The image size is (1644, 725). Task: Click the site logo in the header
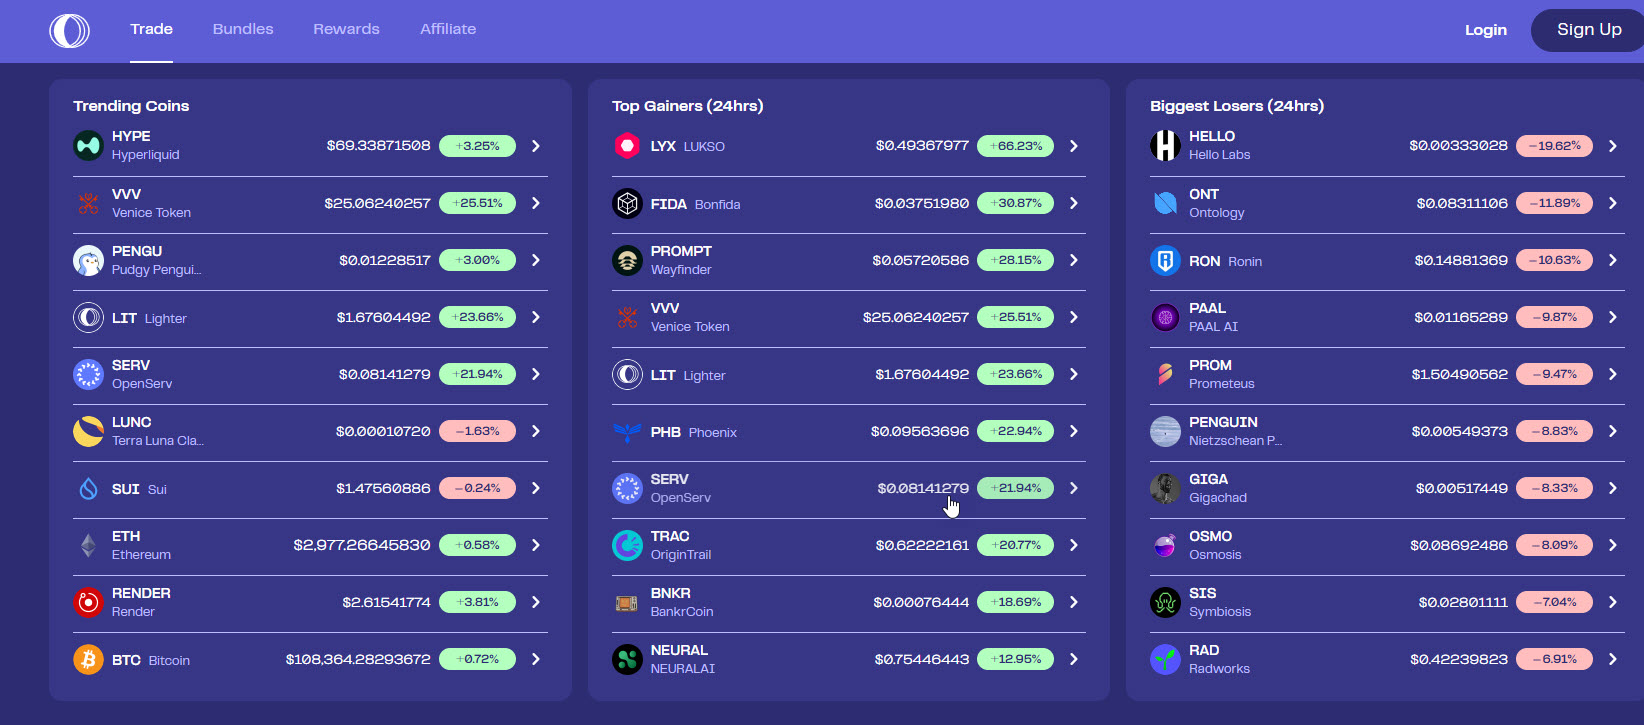pos(70,30)
